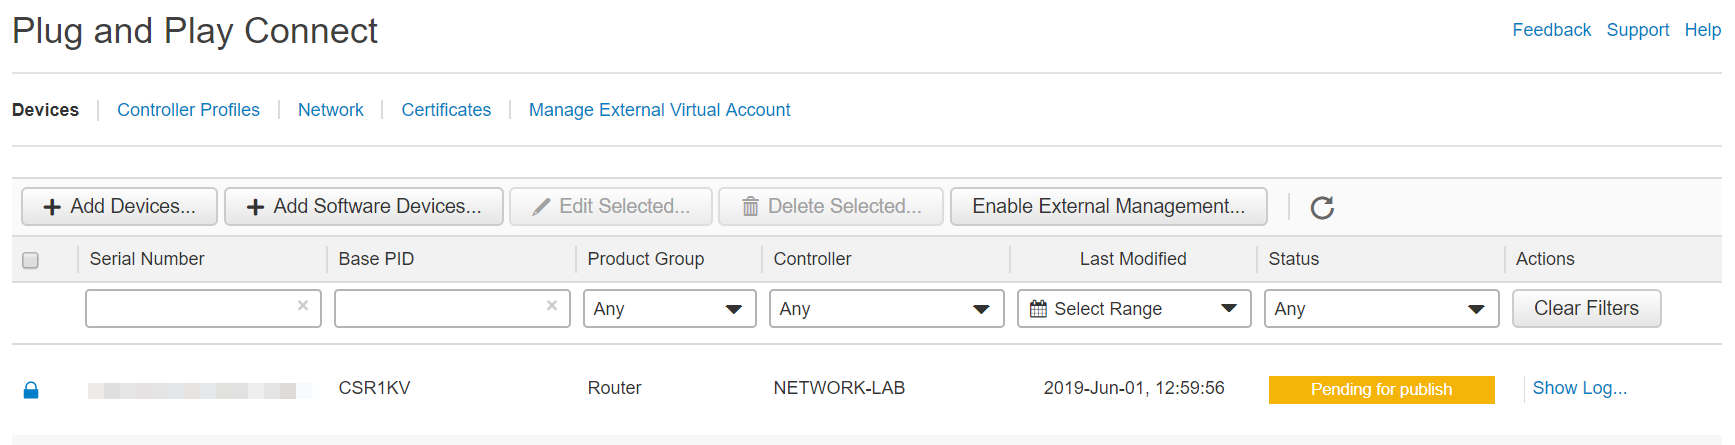1735x445 pixels.
Task: Click the Clear Filters button
Action: (1587, 309)
